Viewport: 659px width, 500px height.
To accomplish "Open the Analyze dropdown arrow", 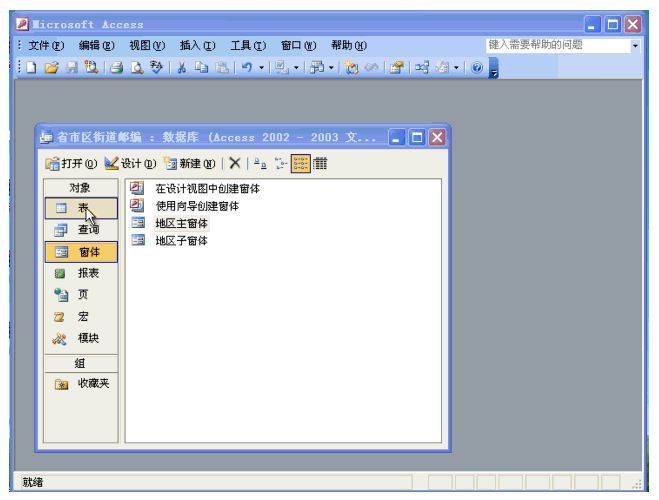I will (x=331, y=68).
